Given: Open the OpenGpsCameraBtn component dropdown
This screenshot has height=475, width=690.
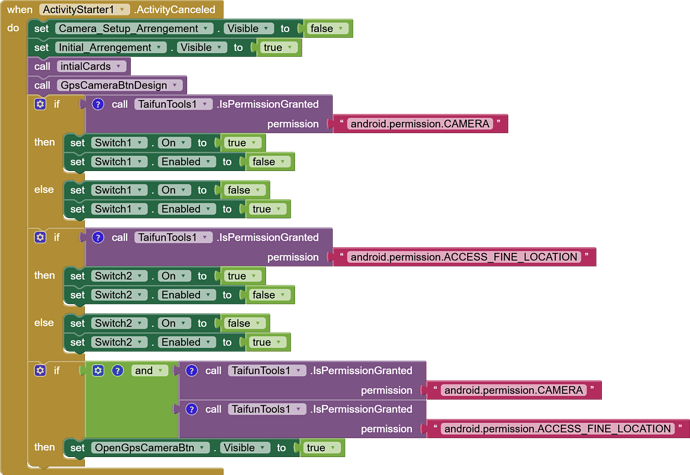Looking at the screenshot, I should [x=150, y=448].
